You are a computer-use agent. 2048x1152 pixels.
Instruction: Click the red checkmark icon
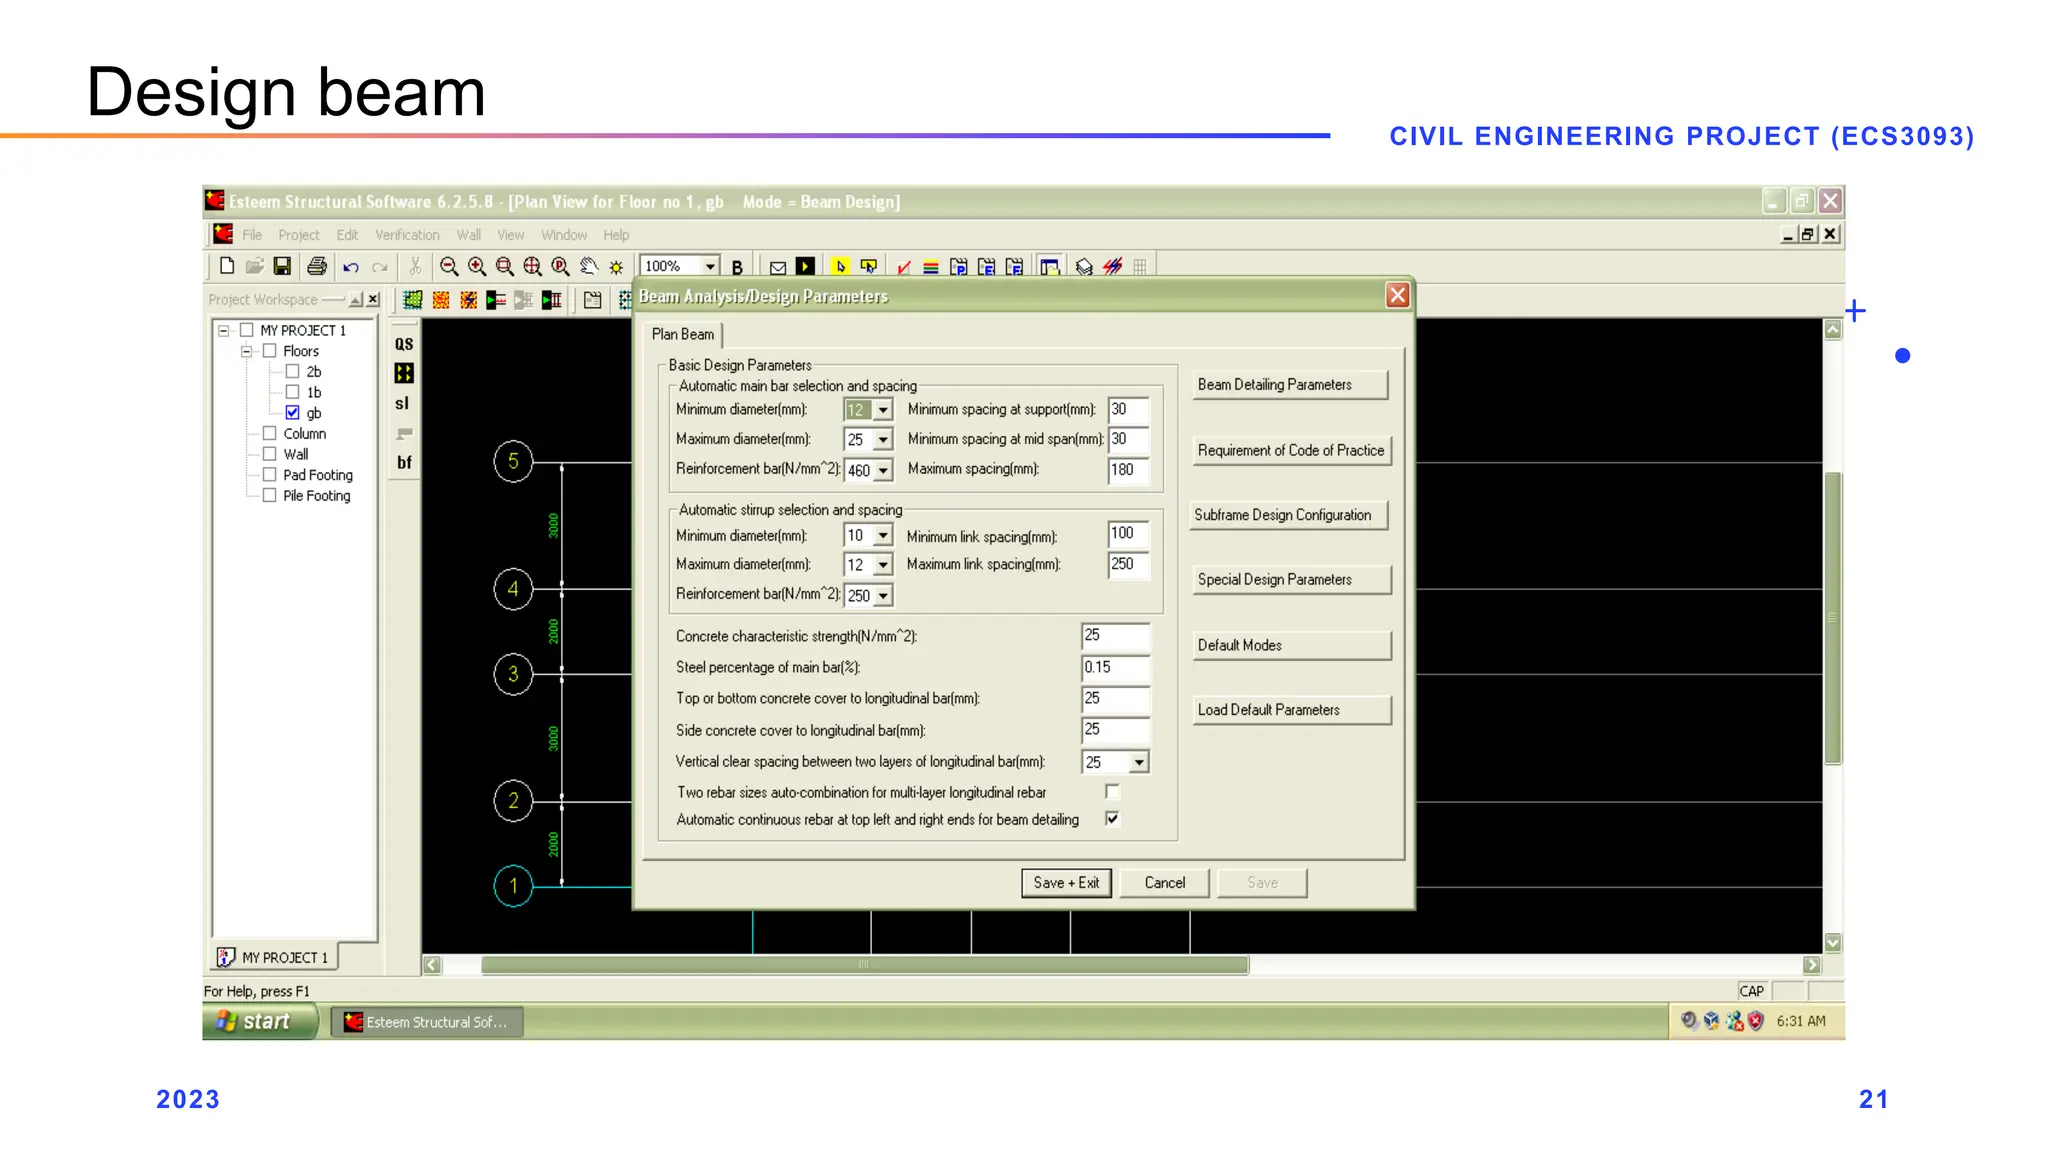904,267
